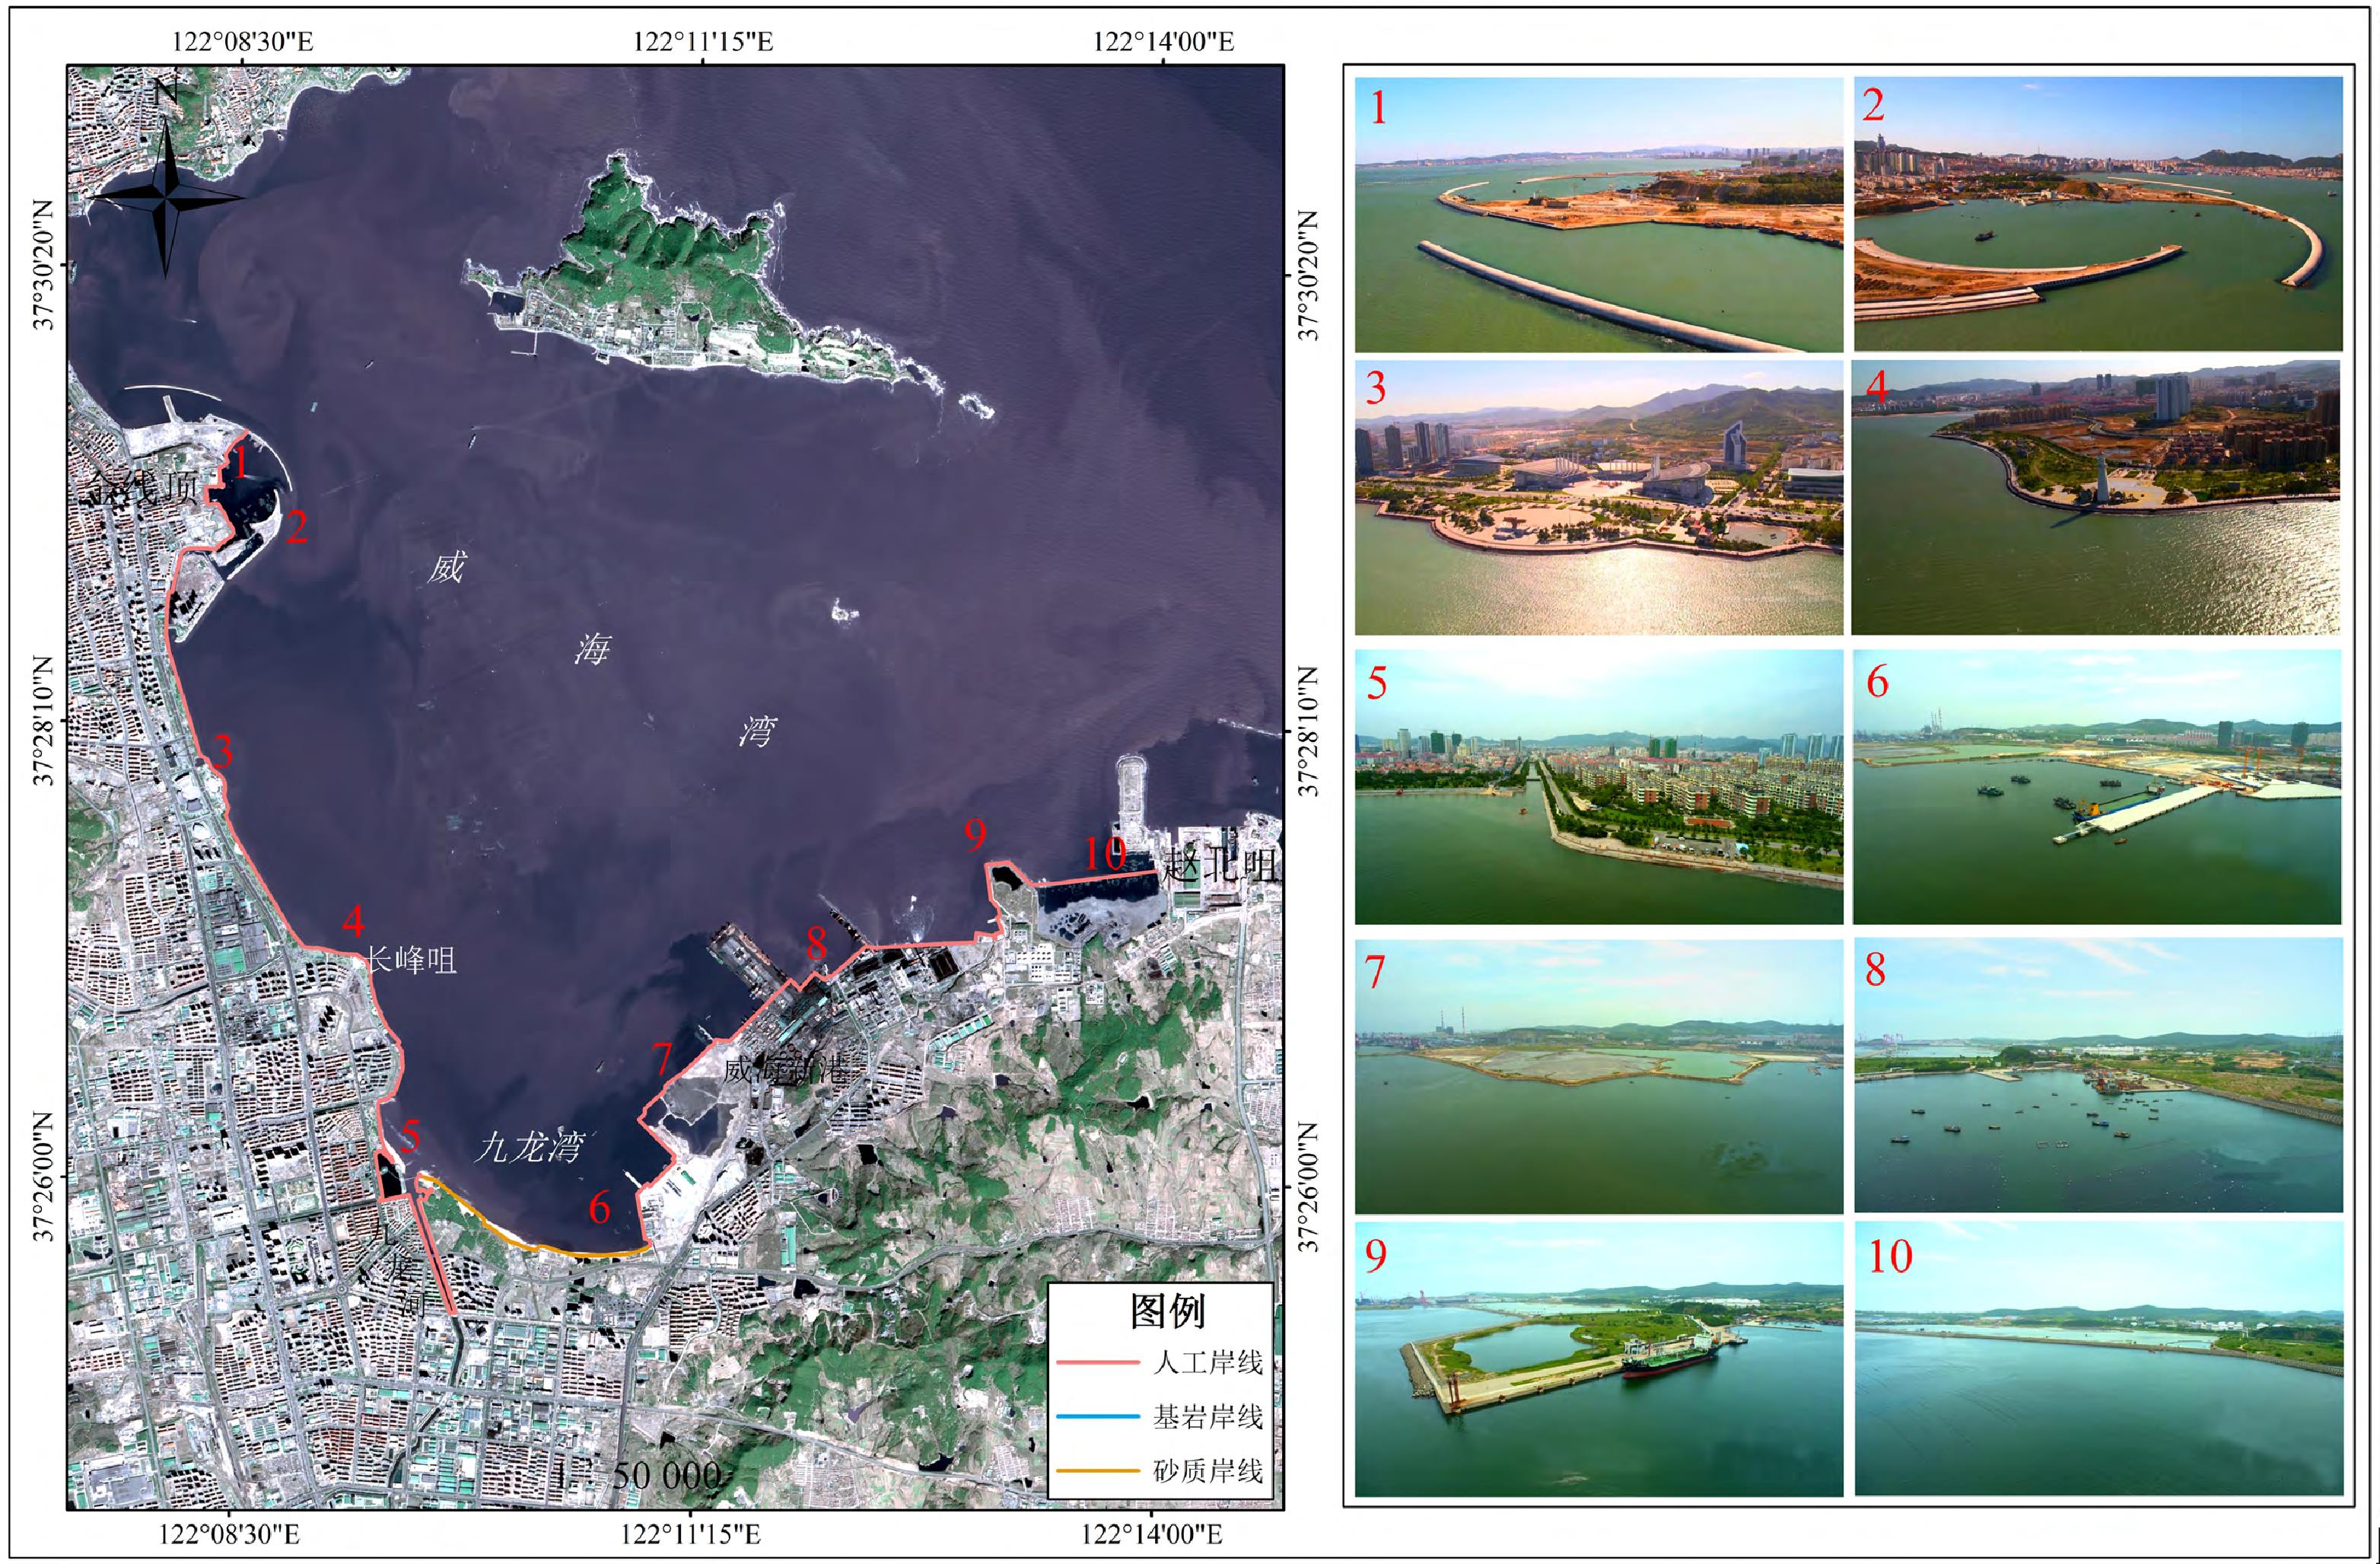This screenshot has height=1564, width=2380.
Task: Click 122°11'15"E on the bottom axis
Action: tap(690, 1534)
